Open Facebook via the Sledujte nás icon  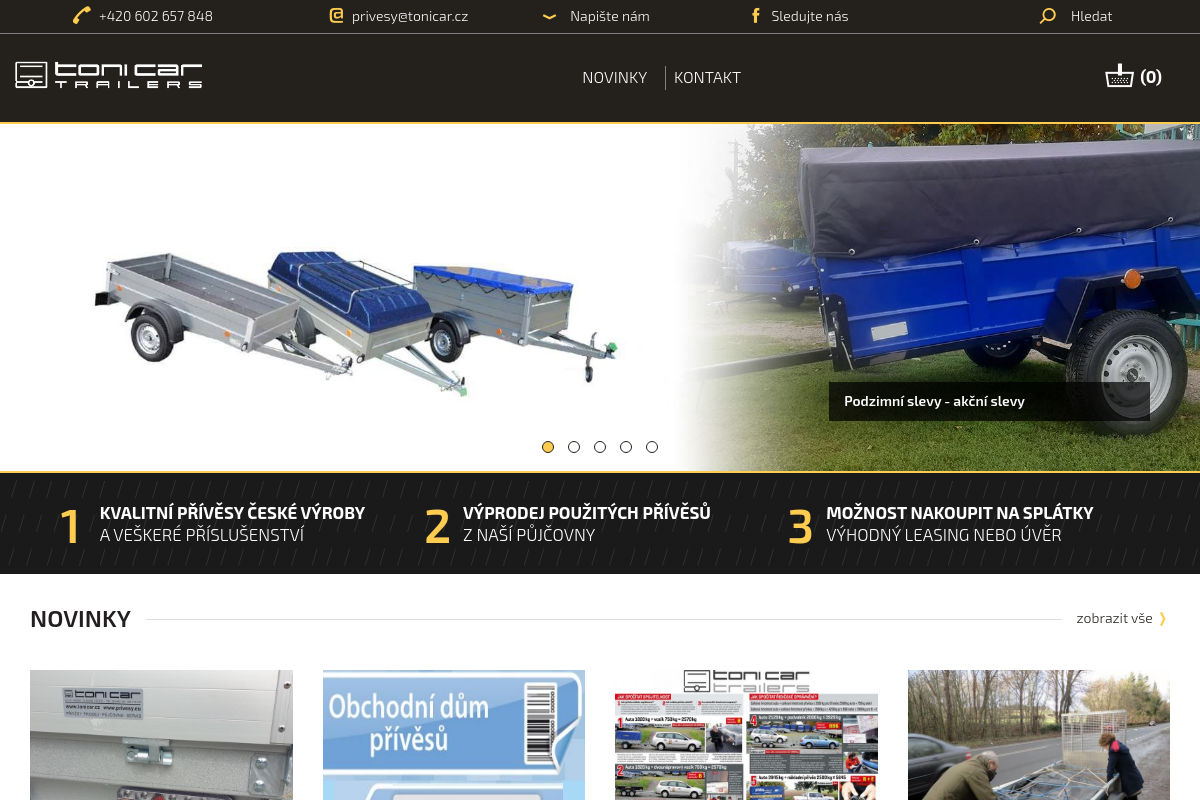click(756, 16)
